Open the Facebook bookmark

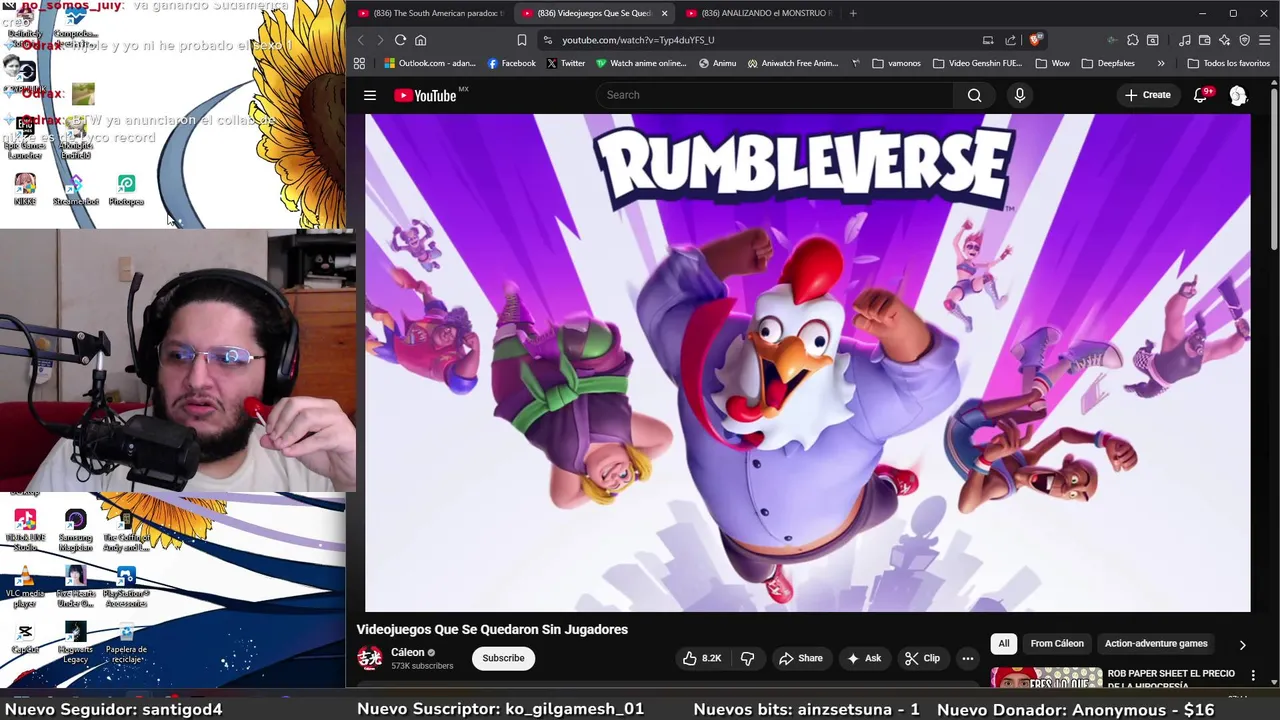click(511, 63)
